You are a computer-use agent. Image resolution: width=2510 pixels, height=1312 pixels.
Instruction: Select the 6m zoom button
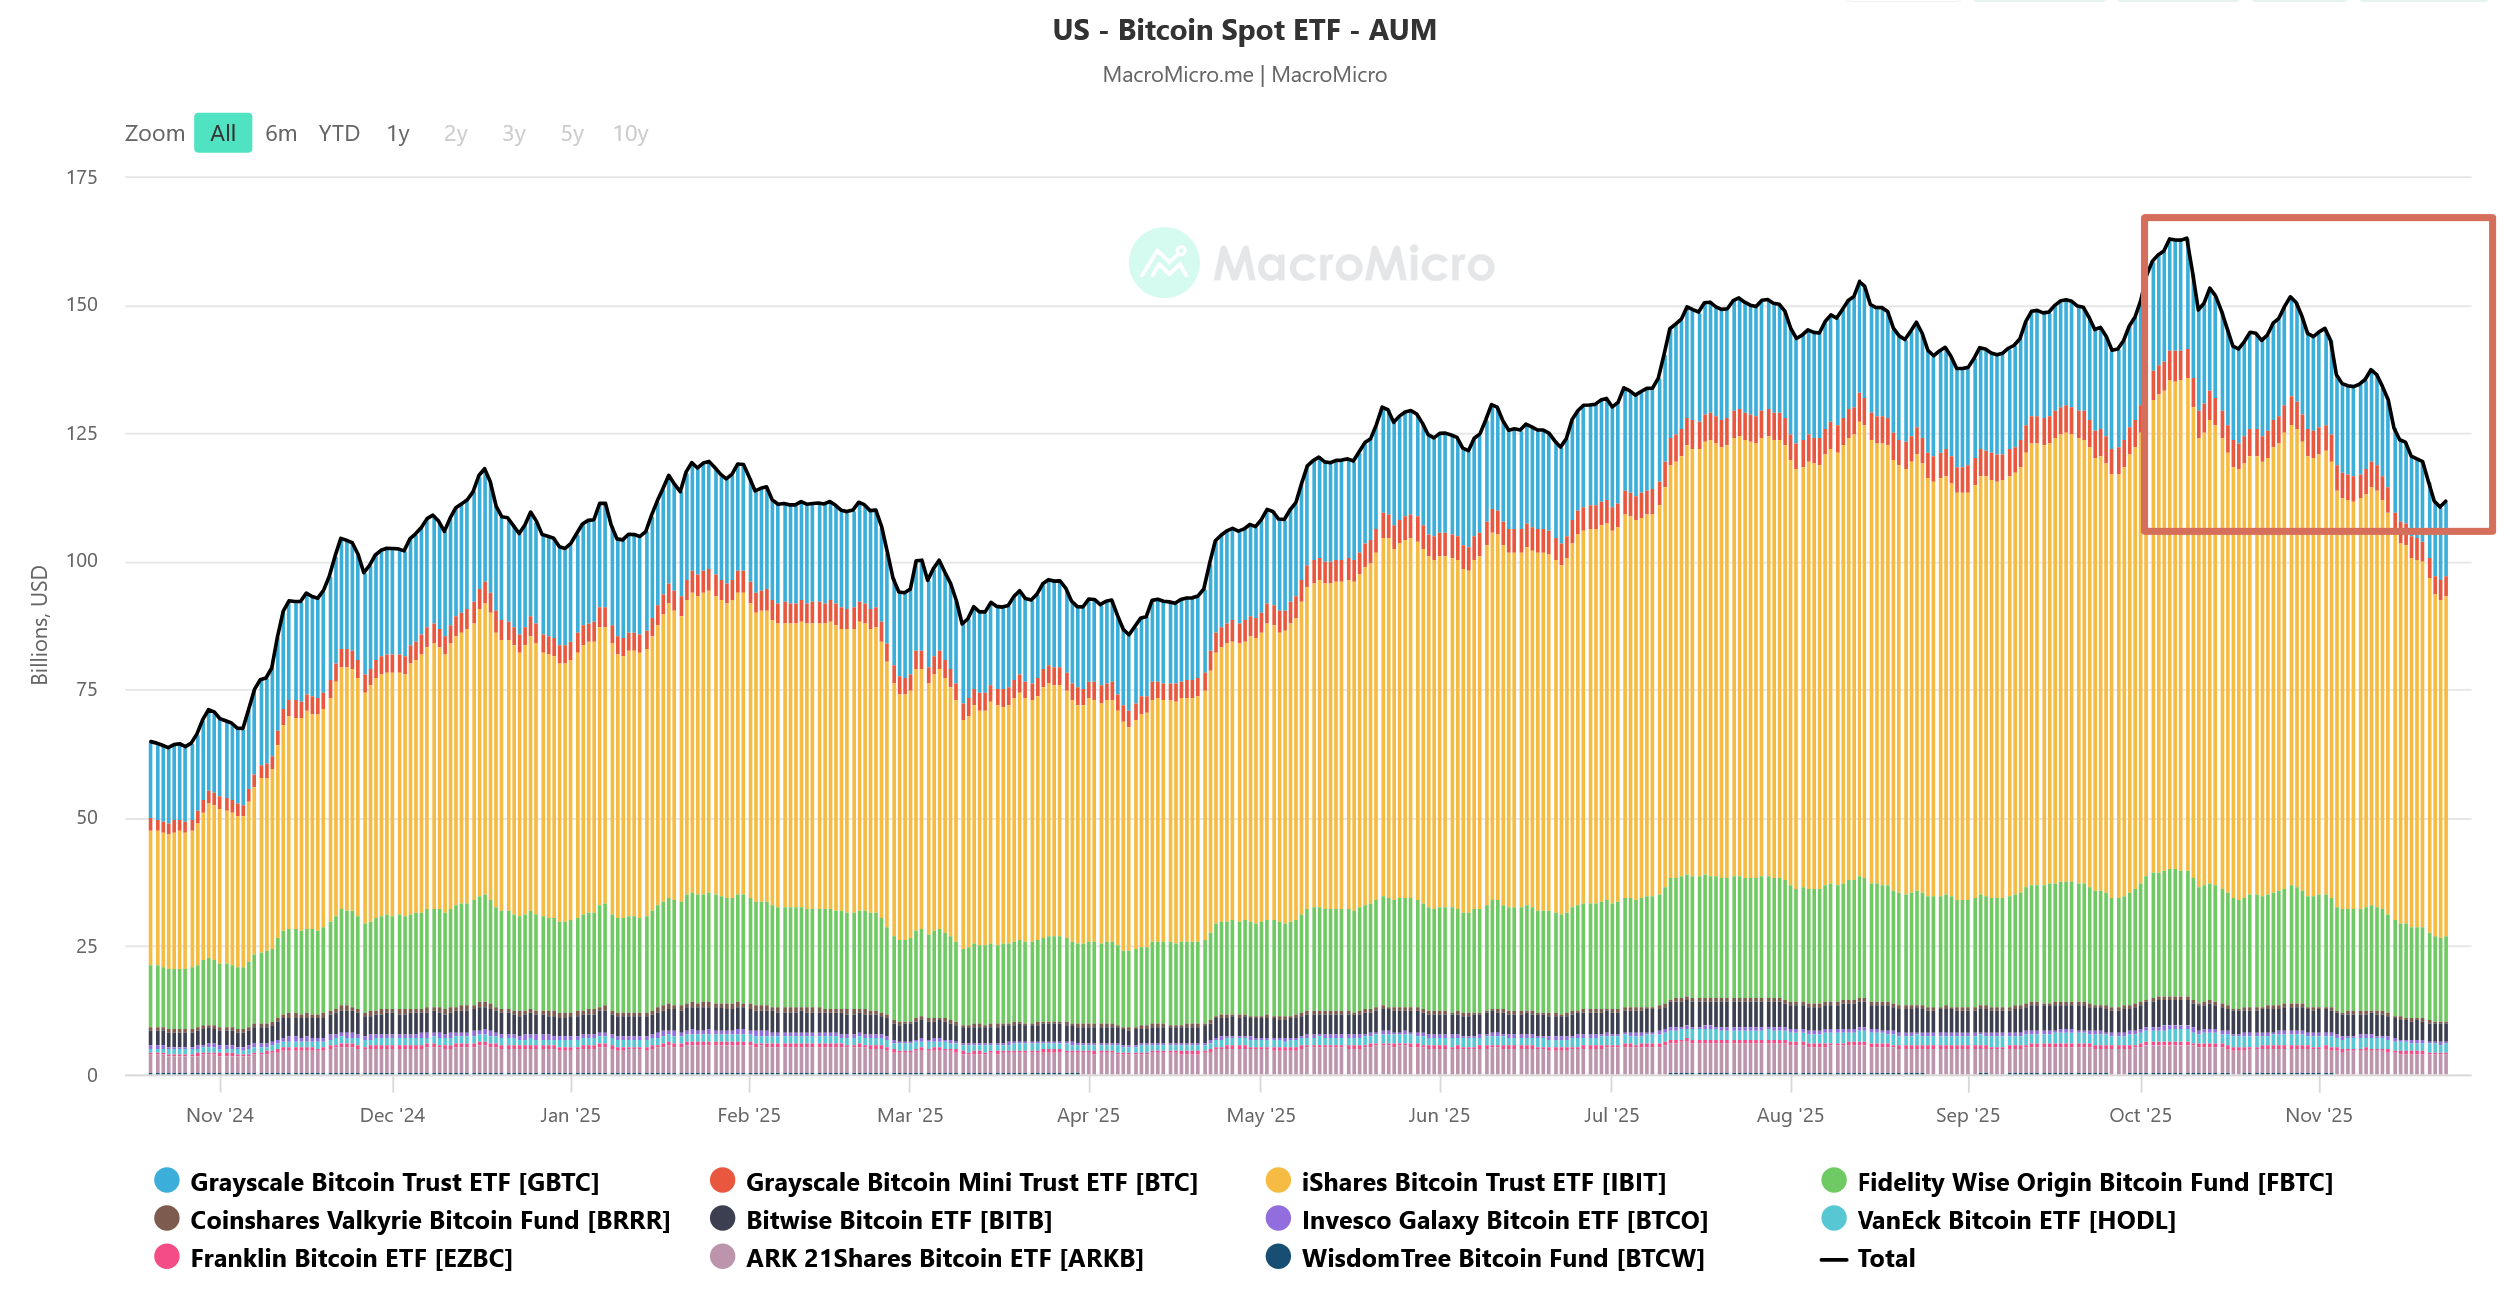coord(281,132)
